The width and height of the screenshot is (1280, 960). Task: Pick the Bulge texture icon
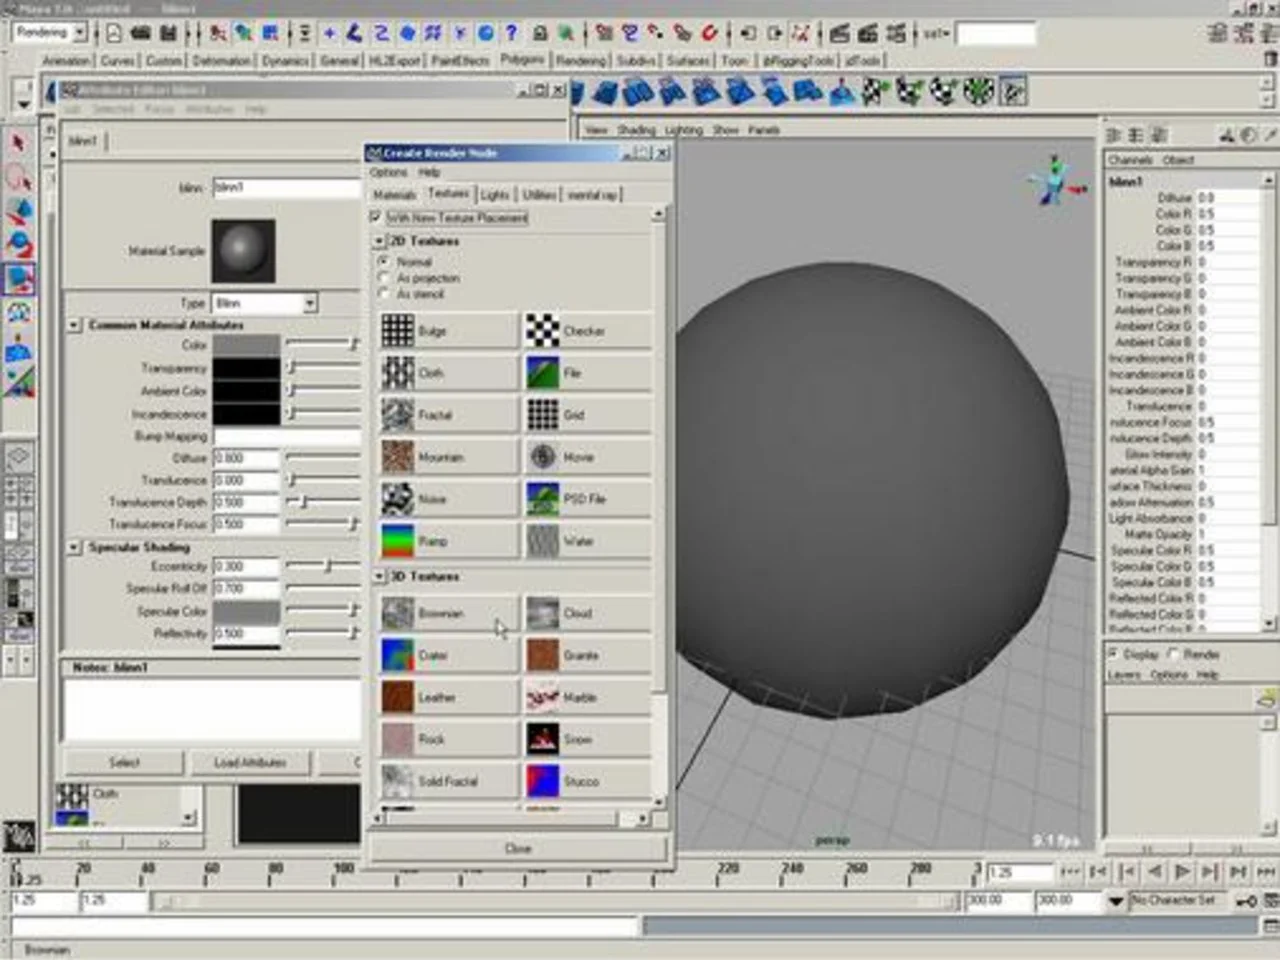(398, 330)
